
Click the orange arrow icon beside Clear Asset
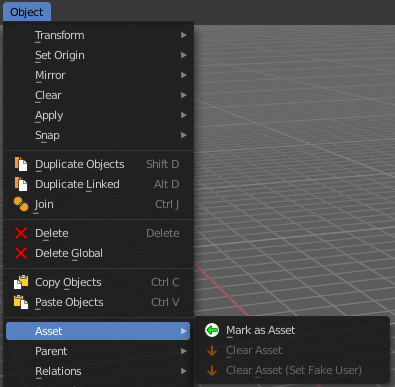tap(212, 350)
